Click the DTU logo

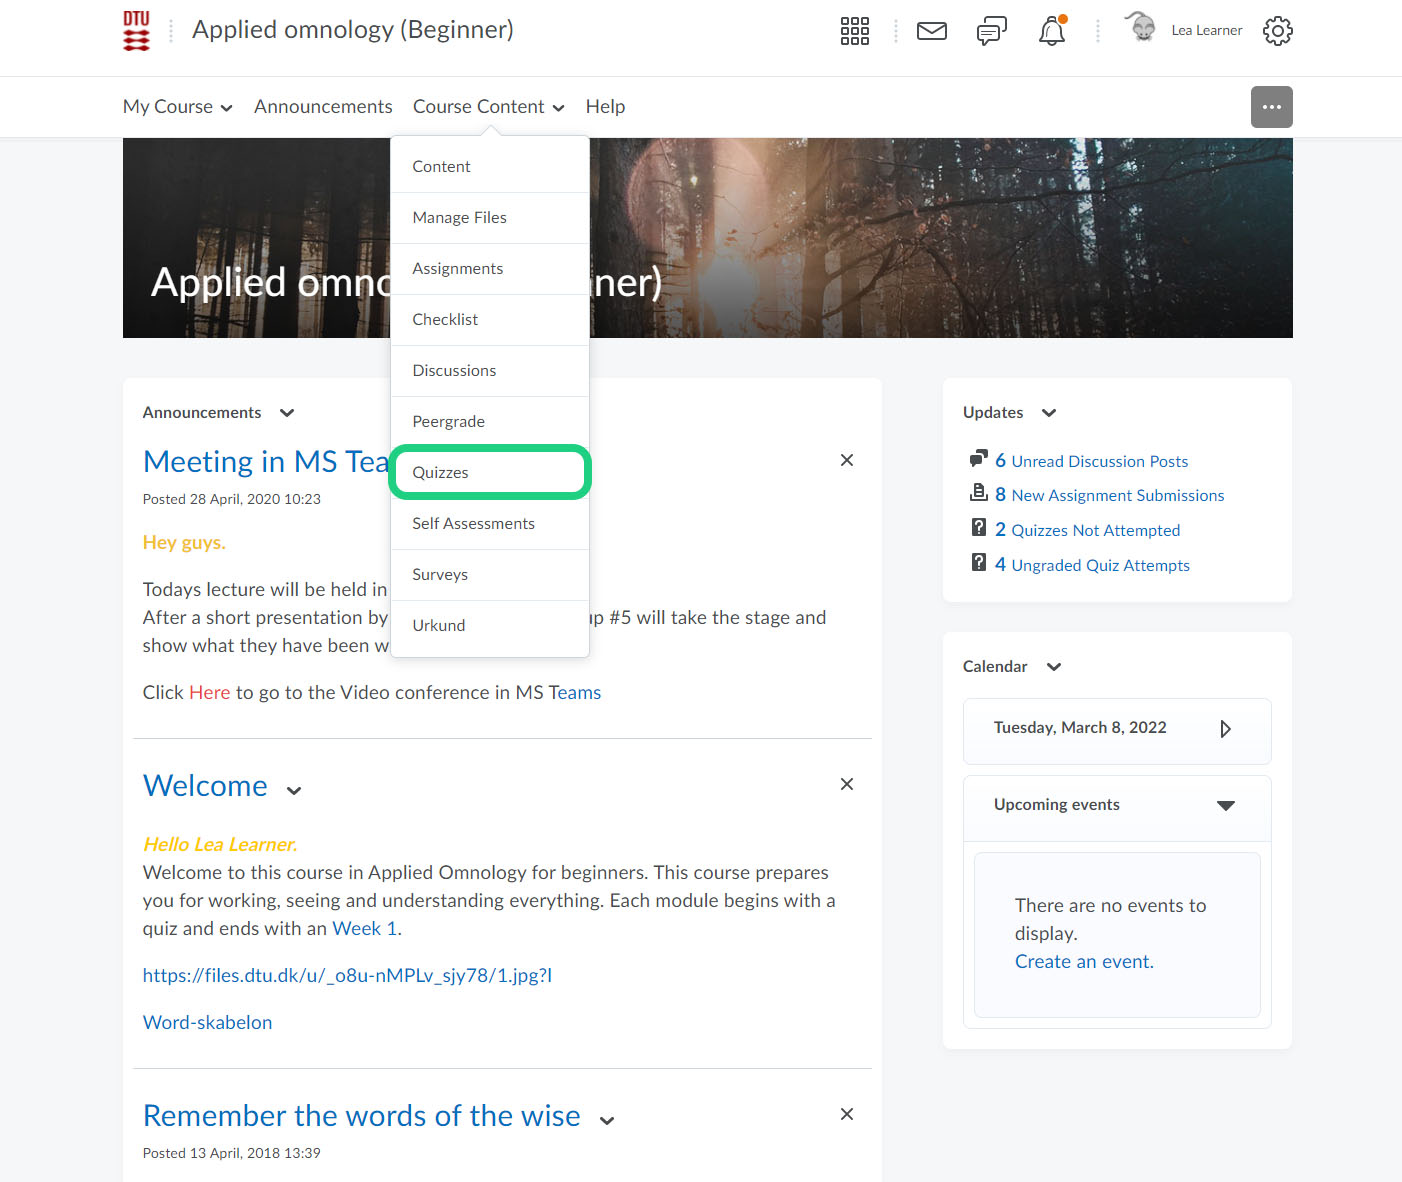click(137, 31)
